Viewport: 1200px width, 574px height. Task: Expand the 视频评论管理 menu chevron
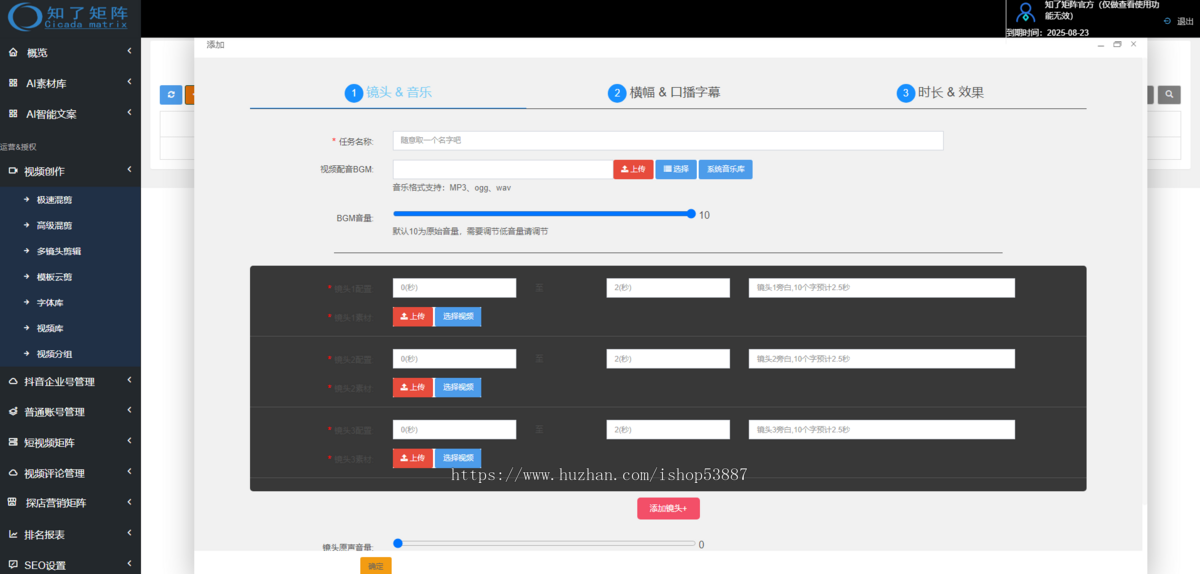coord(130,472)
